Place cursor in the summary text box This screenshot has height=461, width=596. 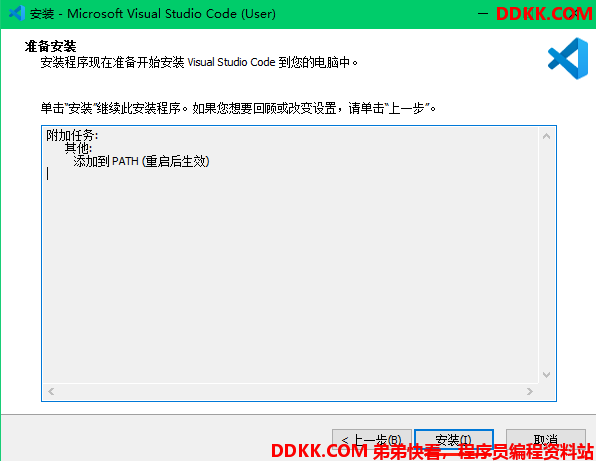click(291, 255)
